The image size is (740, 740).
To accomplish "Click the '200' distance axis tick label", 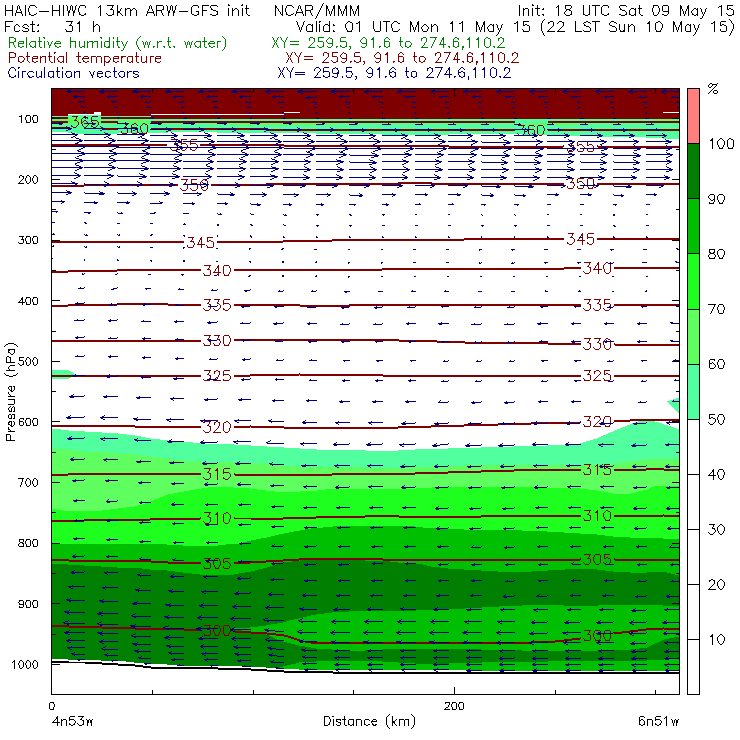I will [454, 706].
